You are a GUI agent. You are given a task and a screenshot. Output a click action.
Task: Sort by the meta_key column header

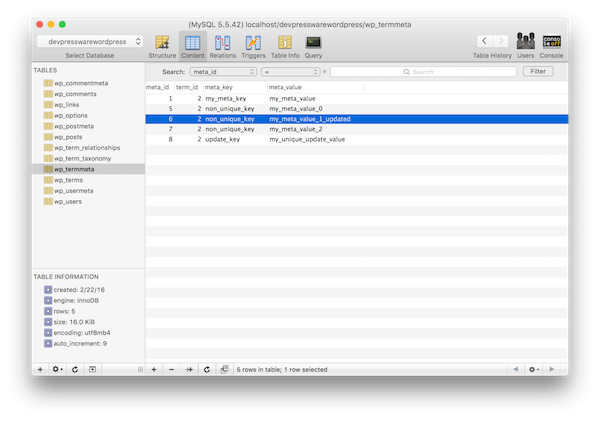point(235,87)
